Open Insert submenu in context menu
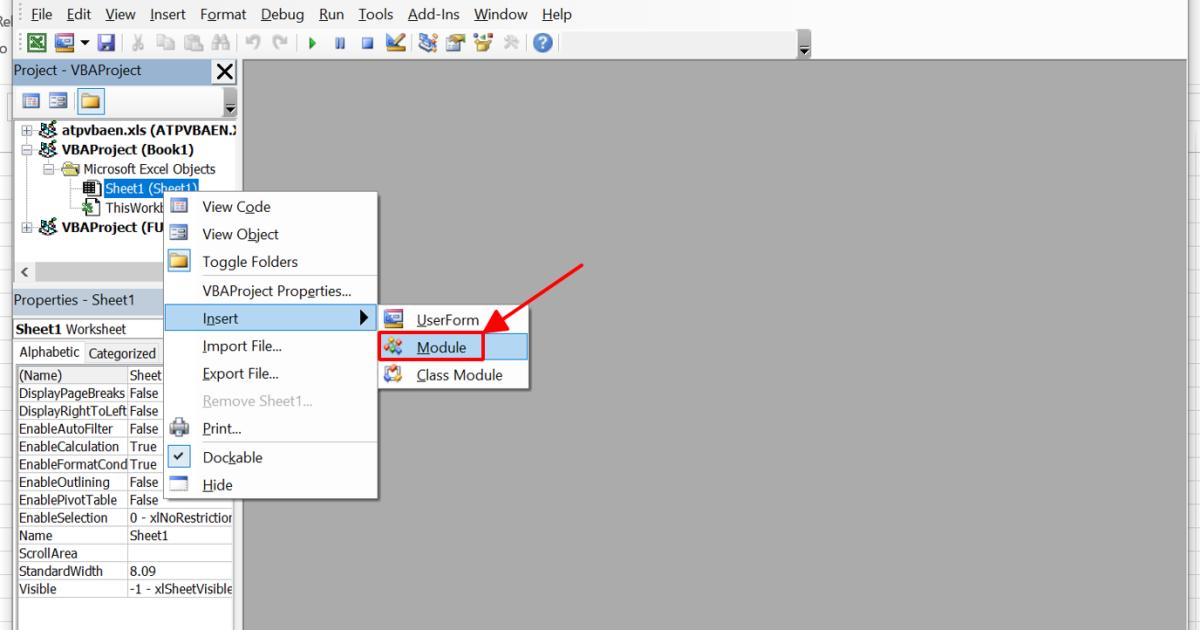The image size is (1200, 630). coord(270,319)
